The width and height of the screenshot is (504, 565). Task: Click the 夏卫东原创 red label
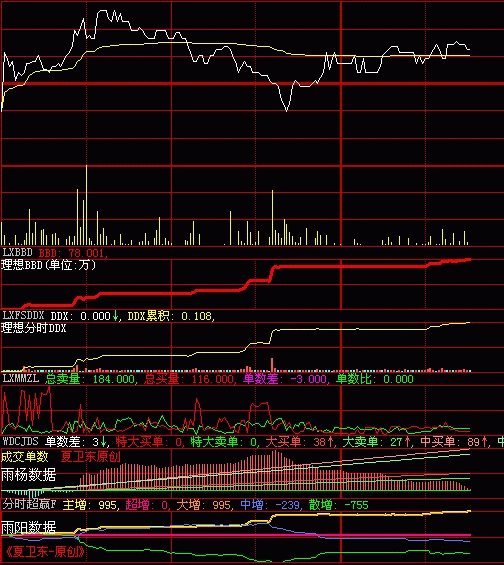(x=90, y=457)
